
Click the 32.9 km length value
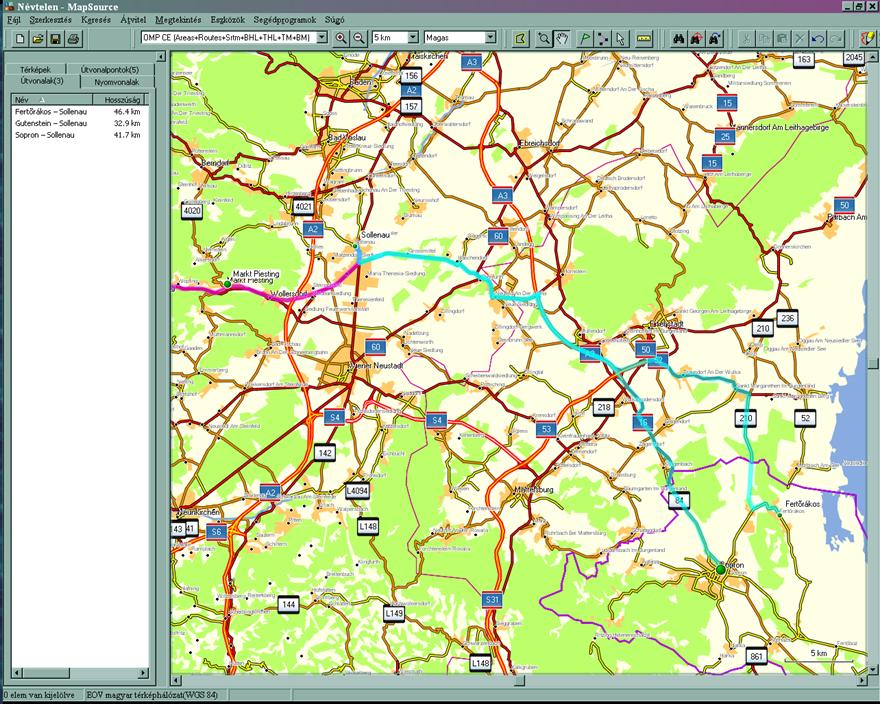[127, 124]
